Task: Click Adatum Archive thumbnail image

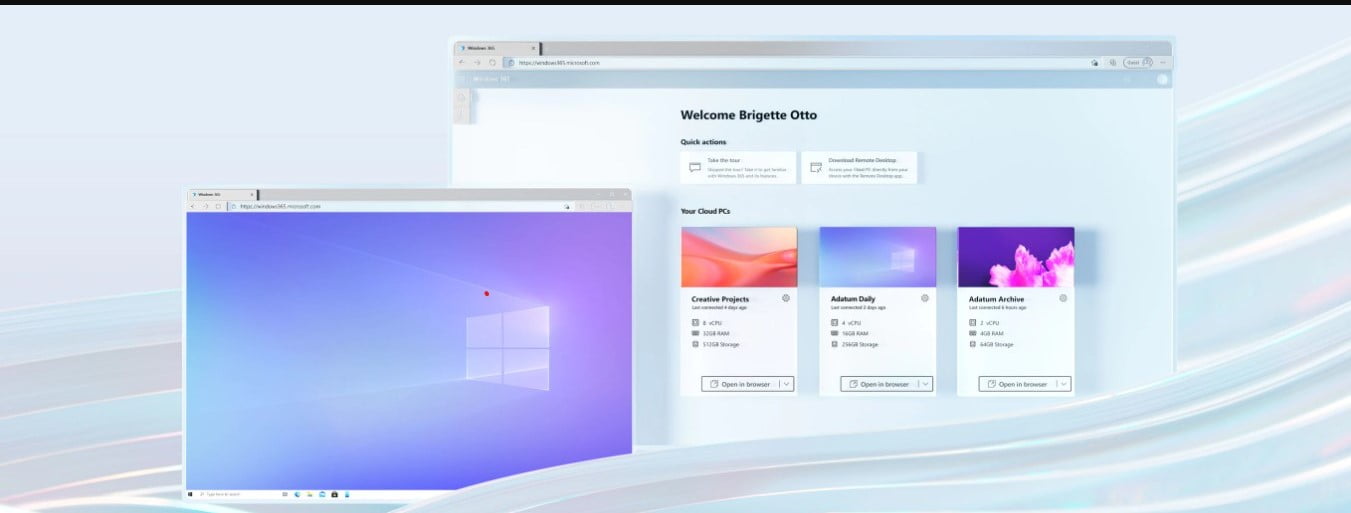Action: point(1016,257)
